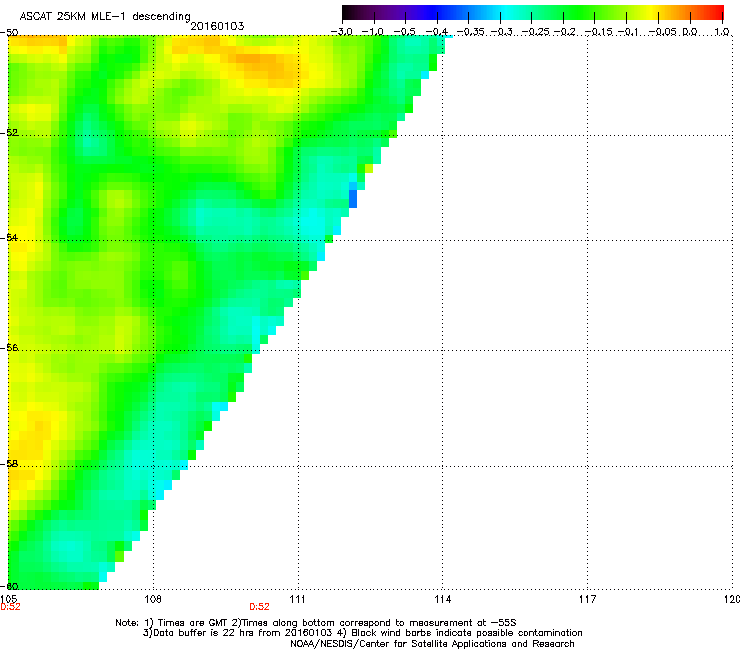This screenshot has height=650, width=740.
Task: Select the -0.5 color scale label
Action: (404, 32)
